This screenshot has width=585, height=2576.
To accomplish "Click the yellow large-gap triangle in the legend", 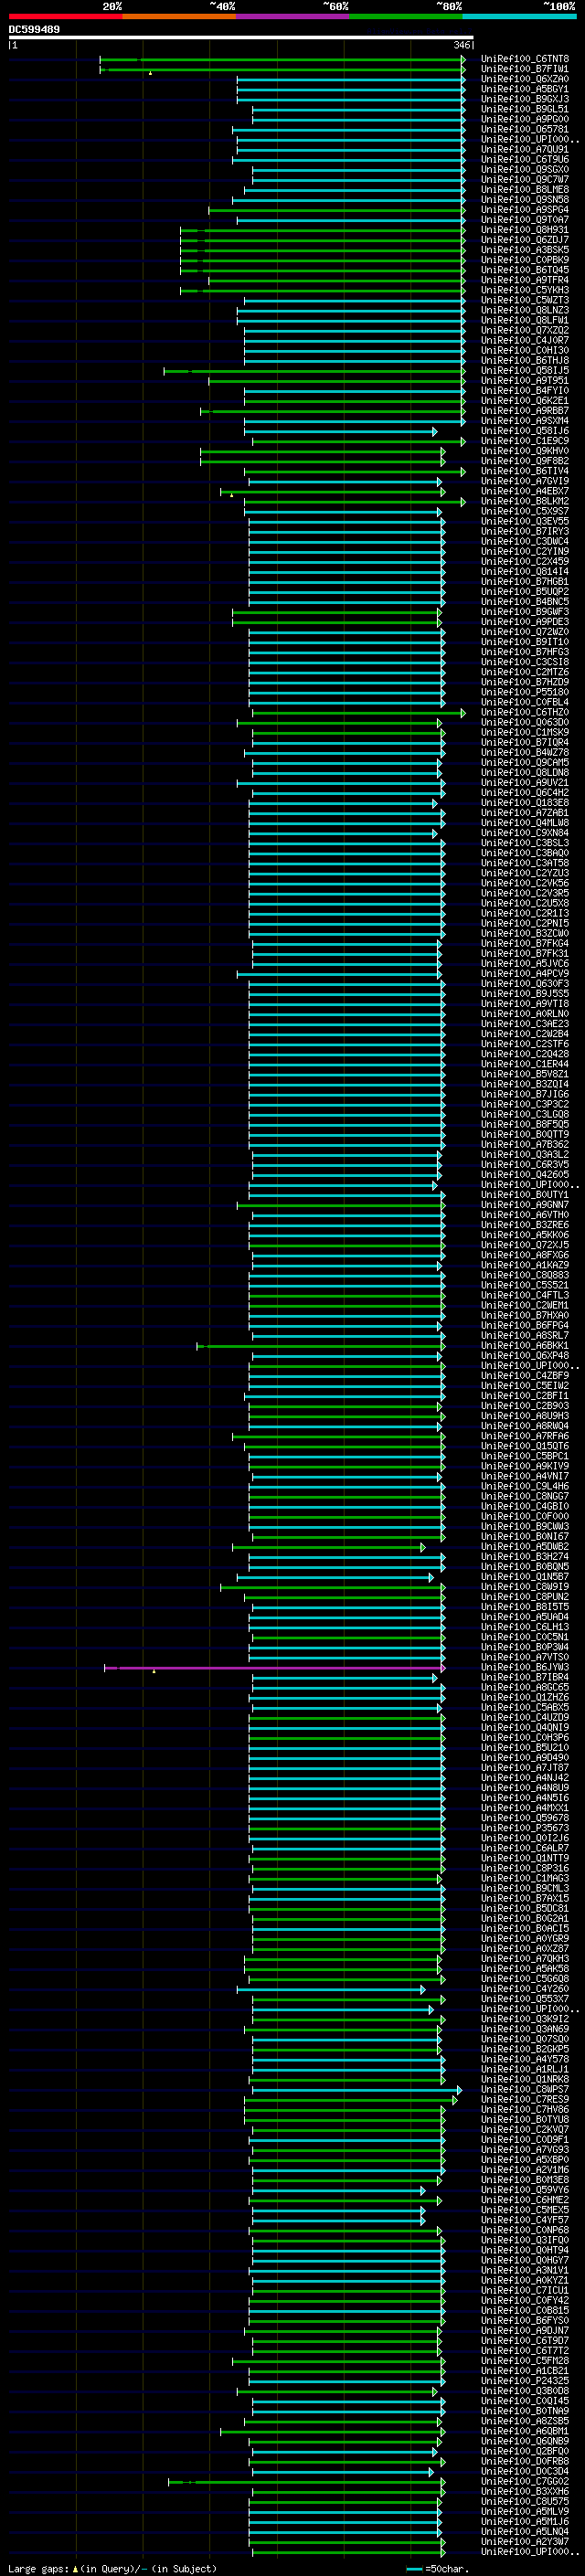I will click(x=75, y=2569).
